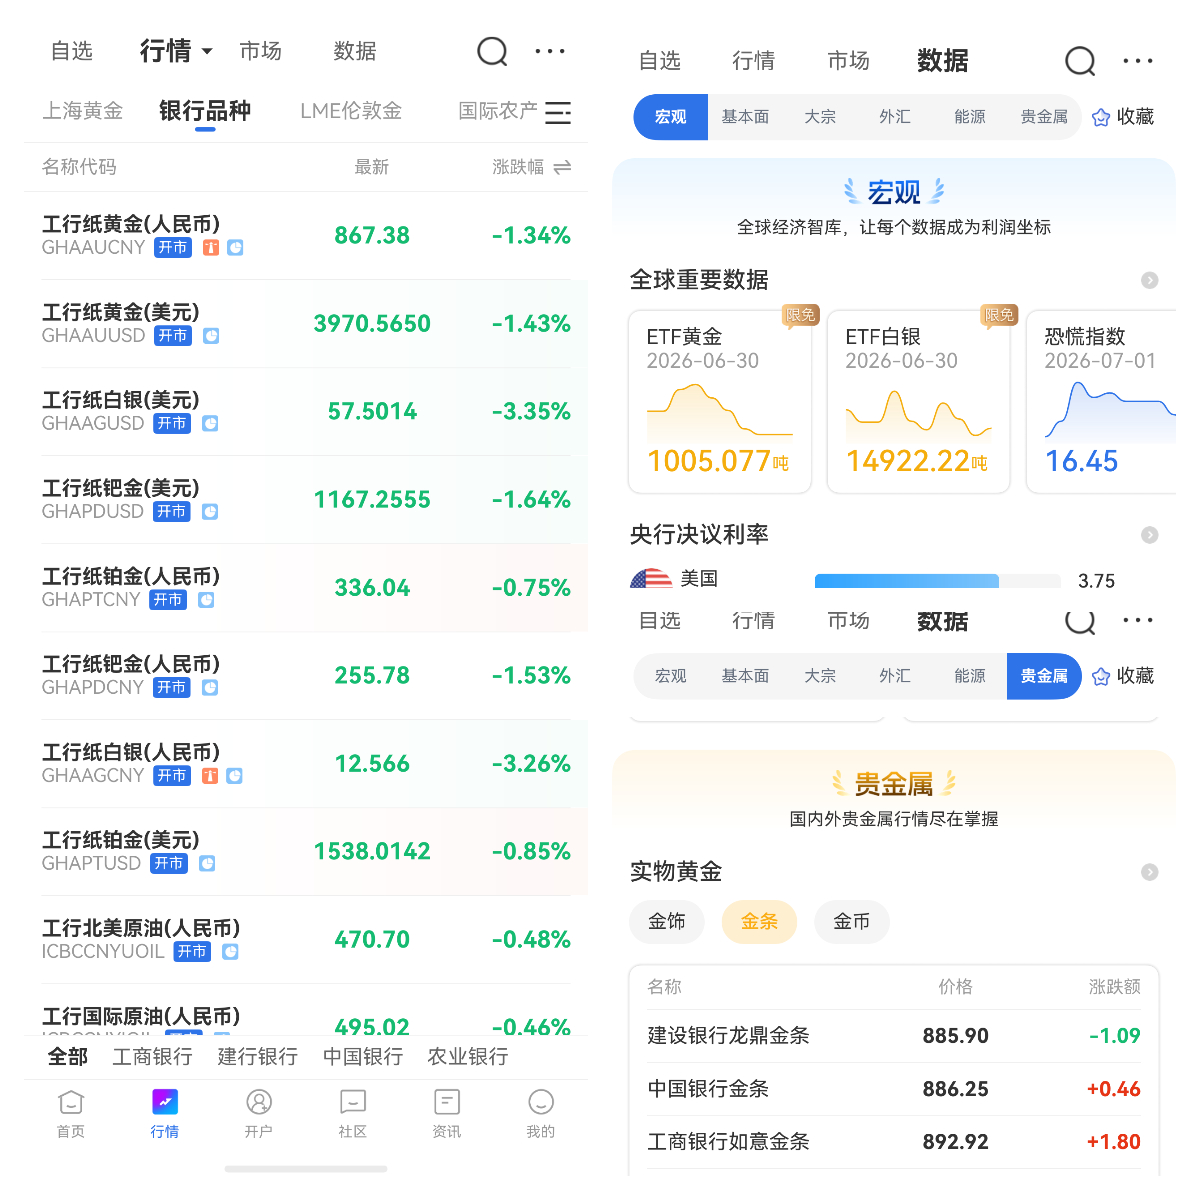Open the 恐慌指数 data card
This screenshot has width=1200, height=1200.
click(1101, 402)
